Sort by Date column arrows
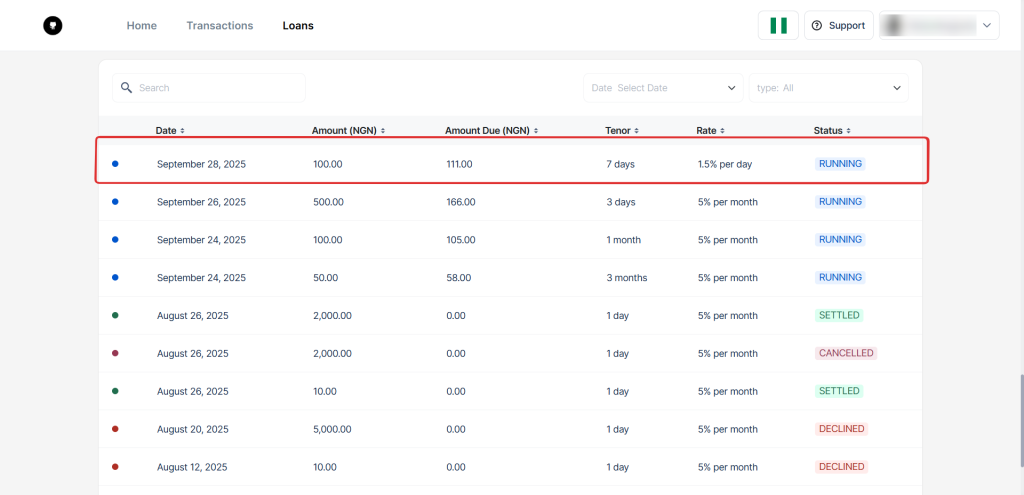This screenshot has height=495, width=1024. [182, 131]
